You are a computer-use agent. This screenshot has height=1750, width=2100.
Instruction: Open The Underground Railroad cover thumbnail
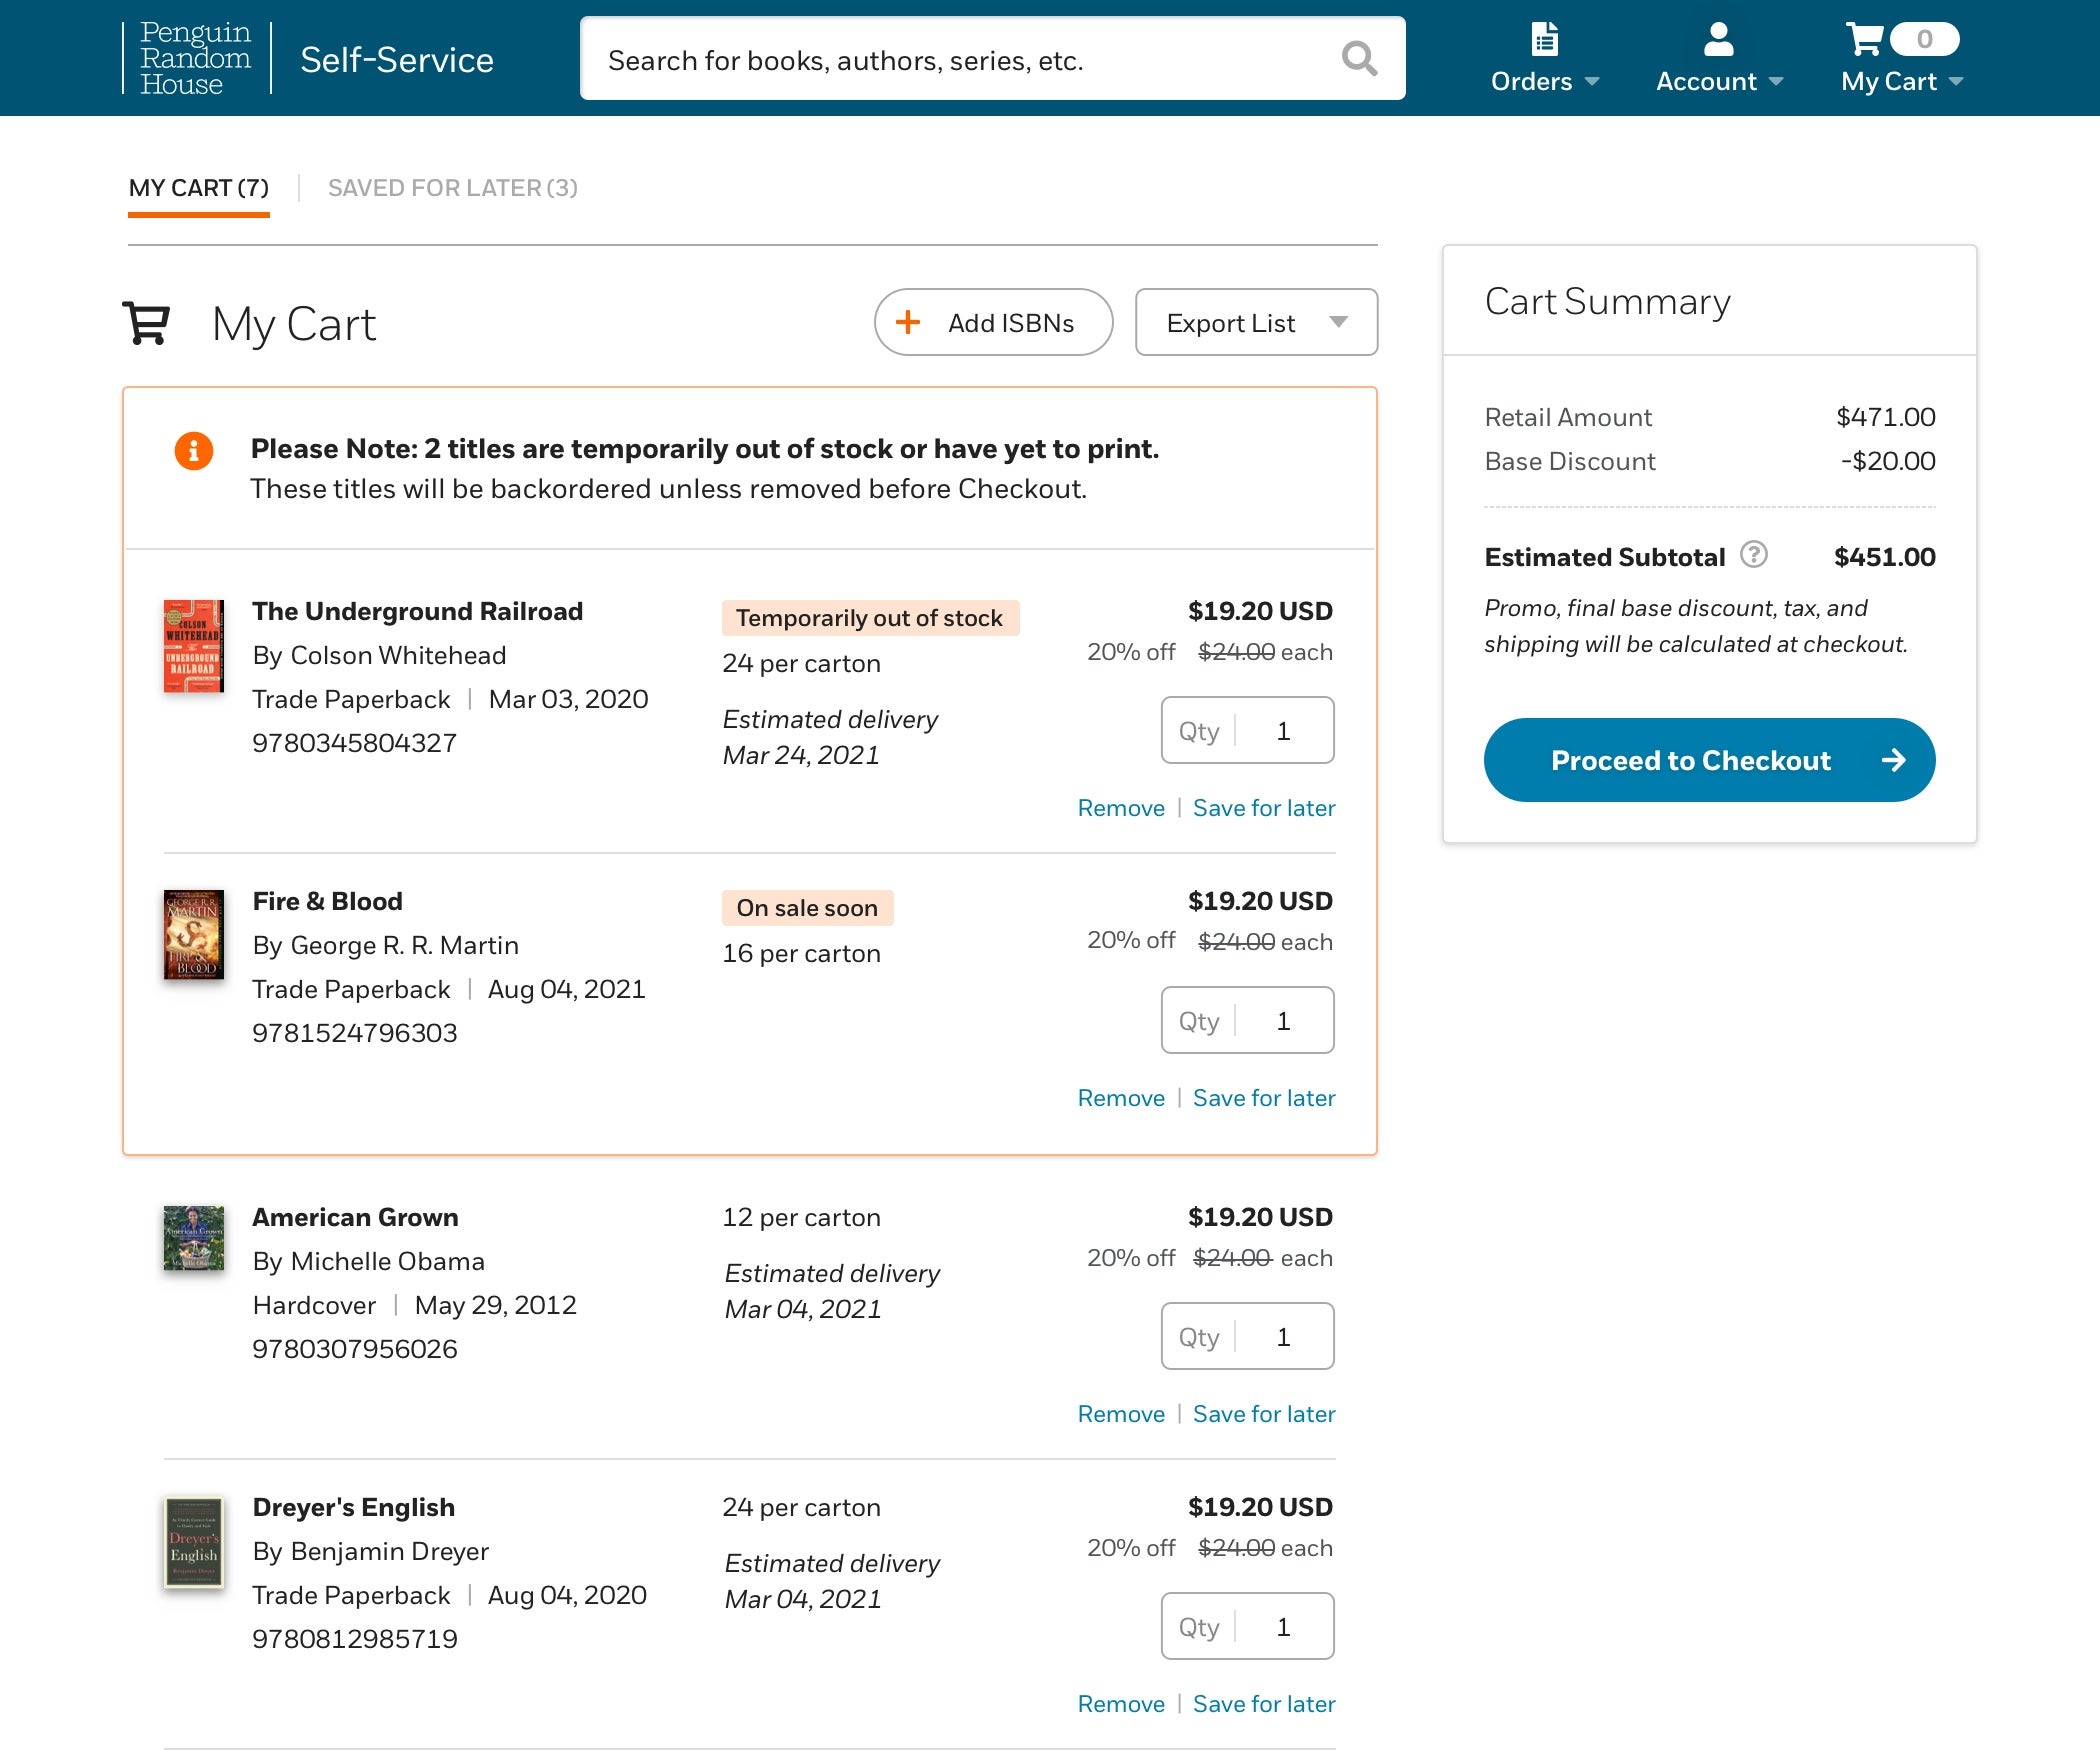pyautogui.click(x=194, y=646)
